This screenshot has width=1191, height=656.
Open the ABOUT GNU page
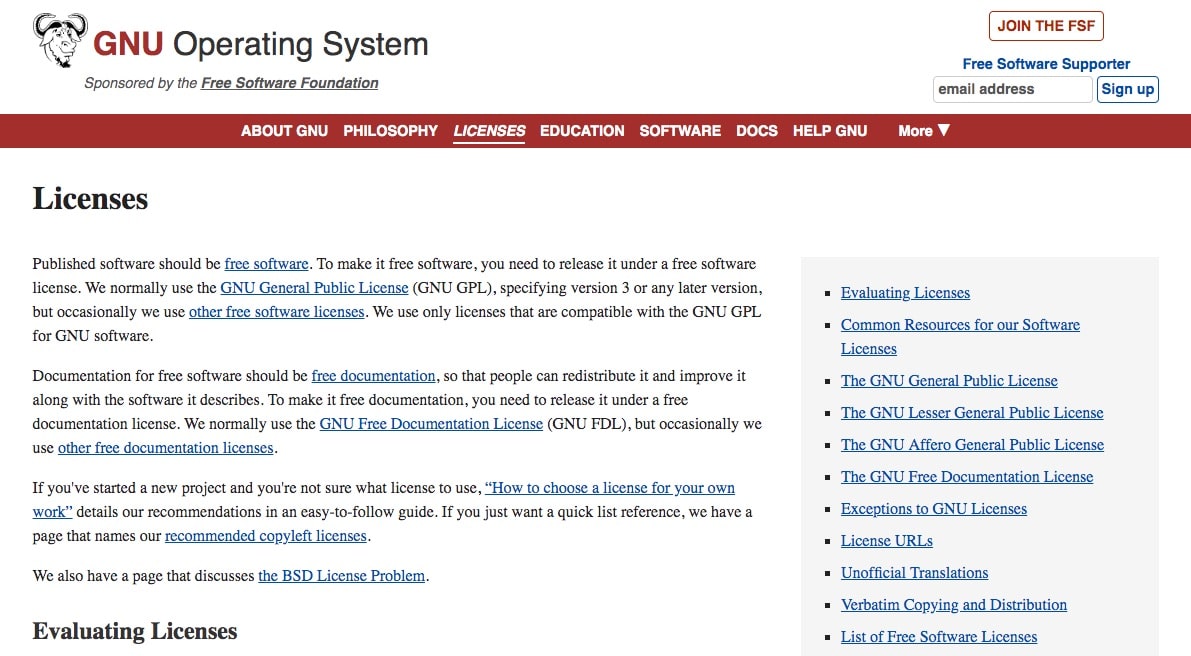(x=284, y=131)
